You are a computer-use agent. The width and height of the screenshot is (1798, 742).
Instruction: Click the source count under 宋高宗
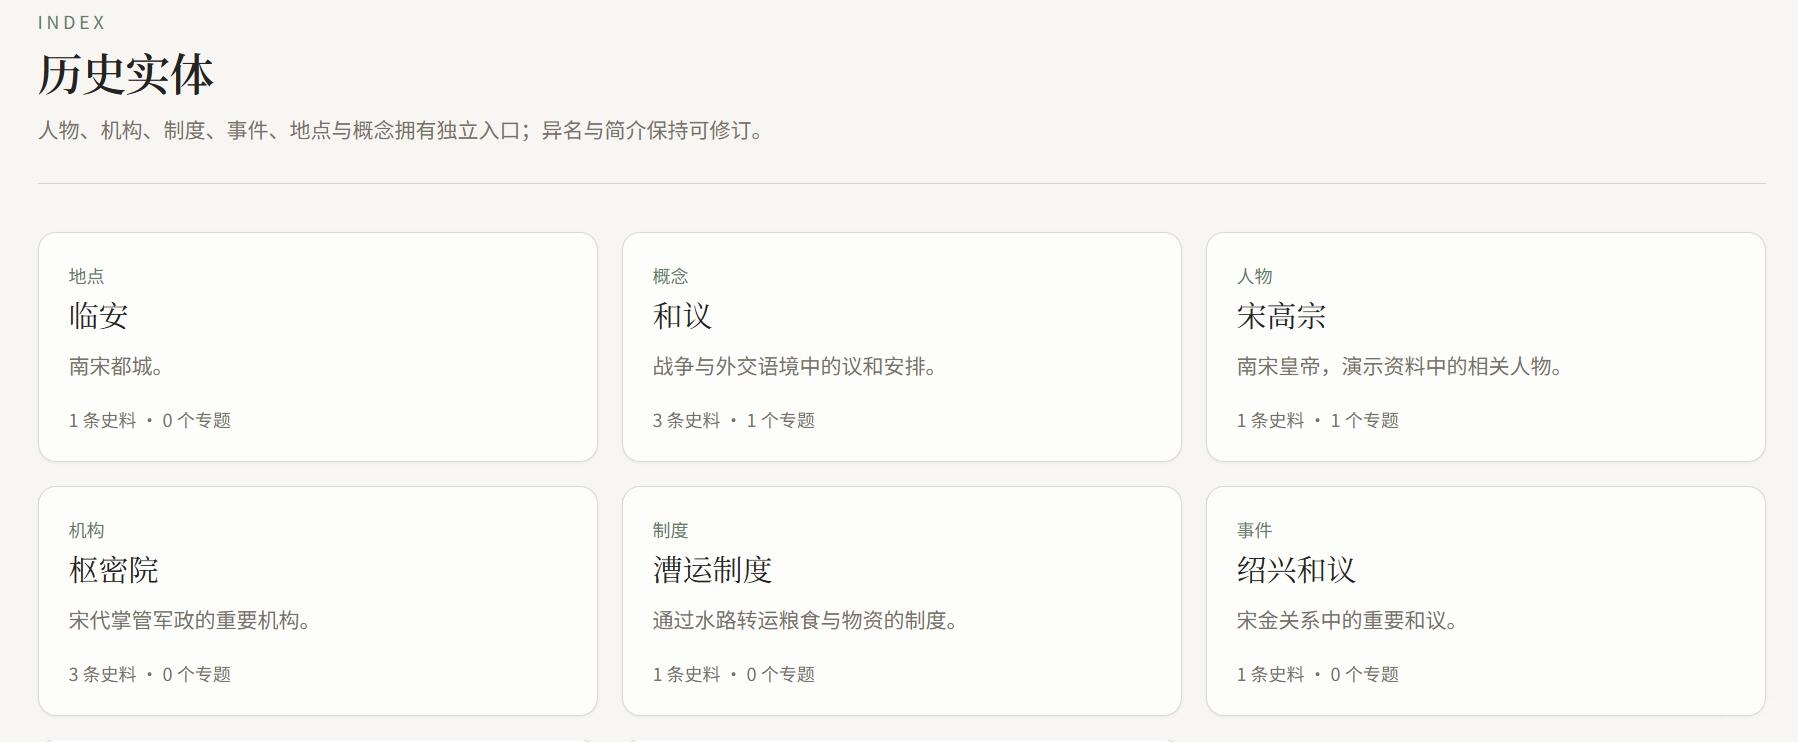pyautogui.click(x=1271, y=421)
